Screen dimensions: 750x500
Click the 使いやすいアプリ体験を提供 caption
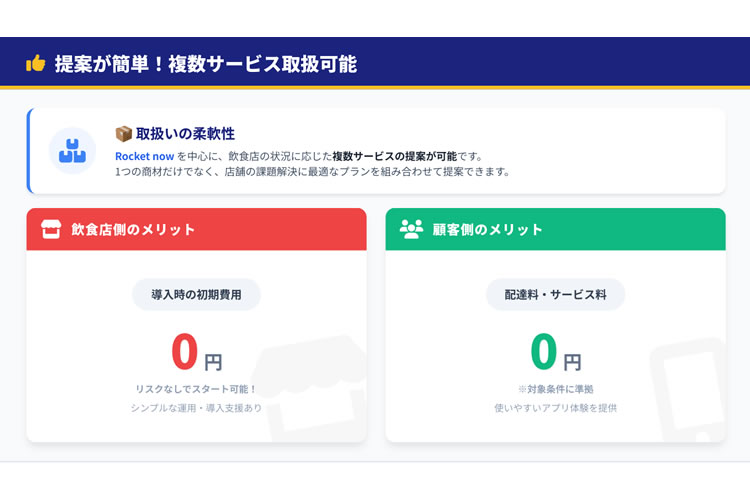pyautogui.click(x=555, y=408)
